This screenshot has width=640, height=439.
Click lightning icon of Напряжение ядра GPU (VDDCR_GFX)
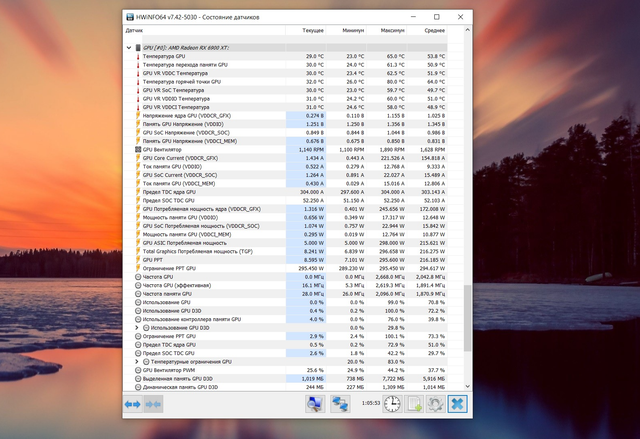138,115
